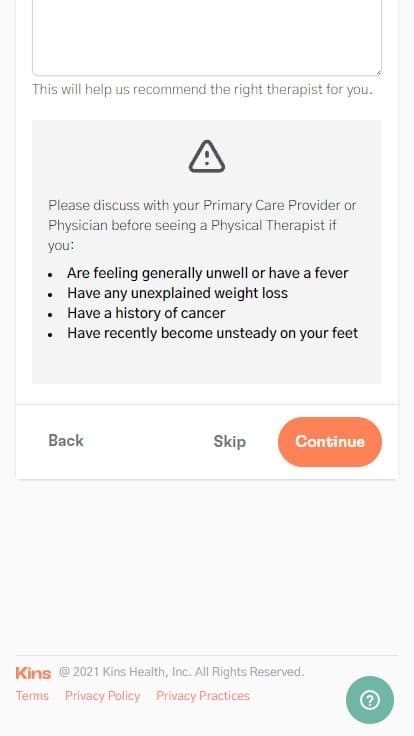Open the Terms link
Image resolution: width=414 pixels, height=736 pixels.
pyautogui.click(x=32, y=696)
